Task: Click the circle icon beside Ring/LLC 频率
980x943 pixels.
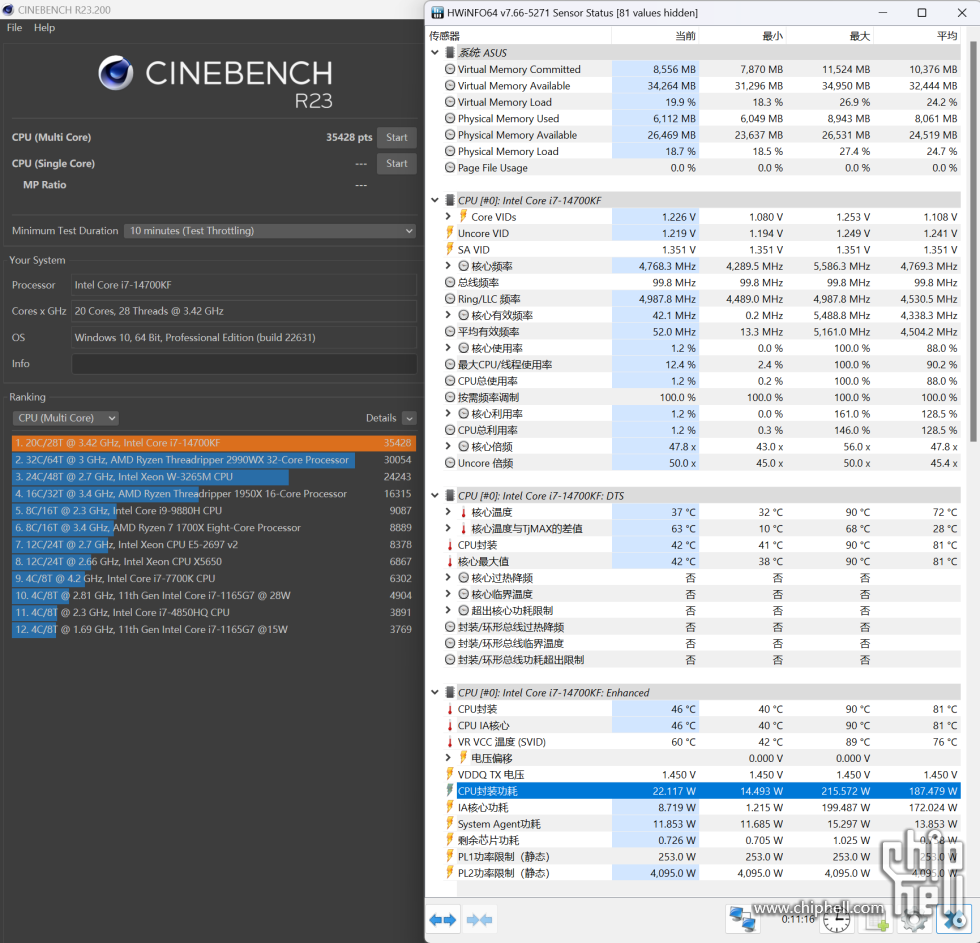Action: [449, 299]
